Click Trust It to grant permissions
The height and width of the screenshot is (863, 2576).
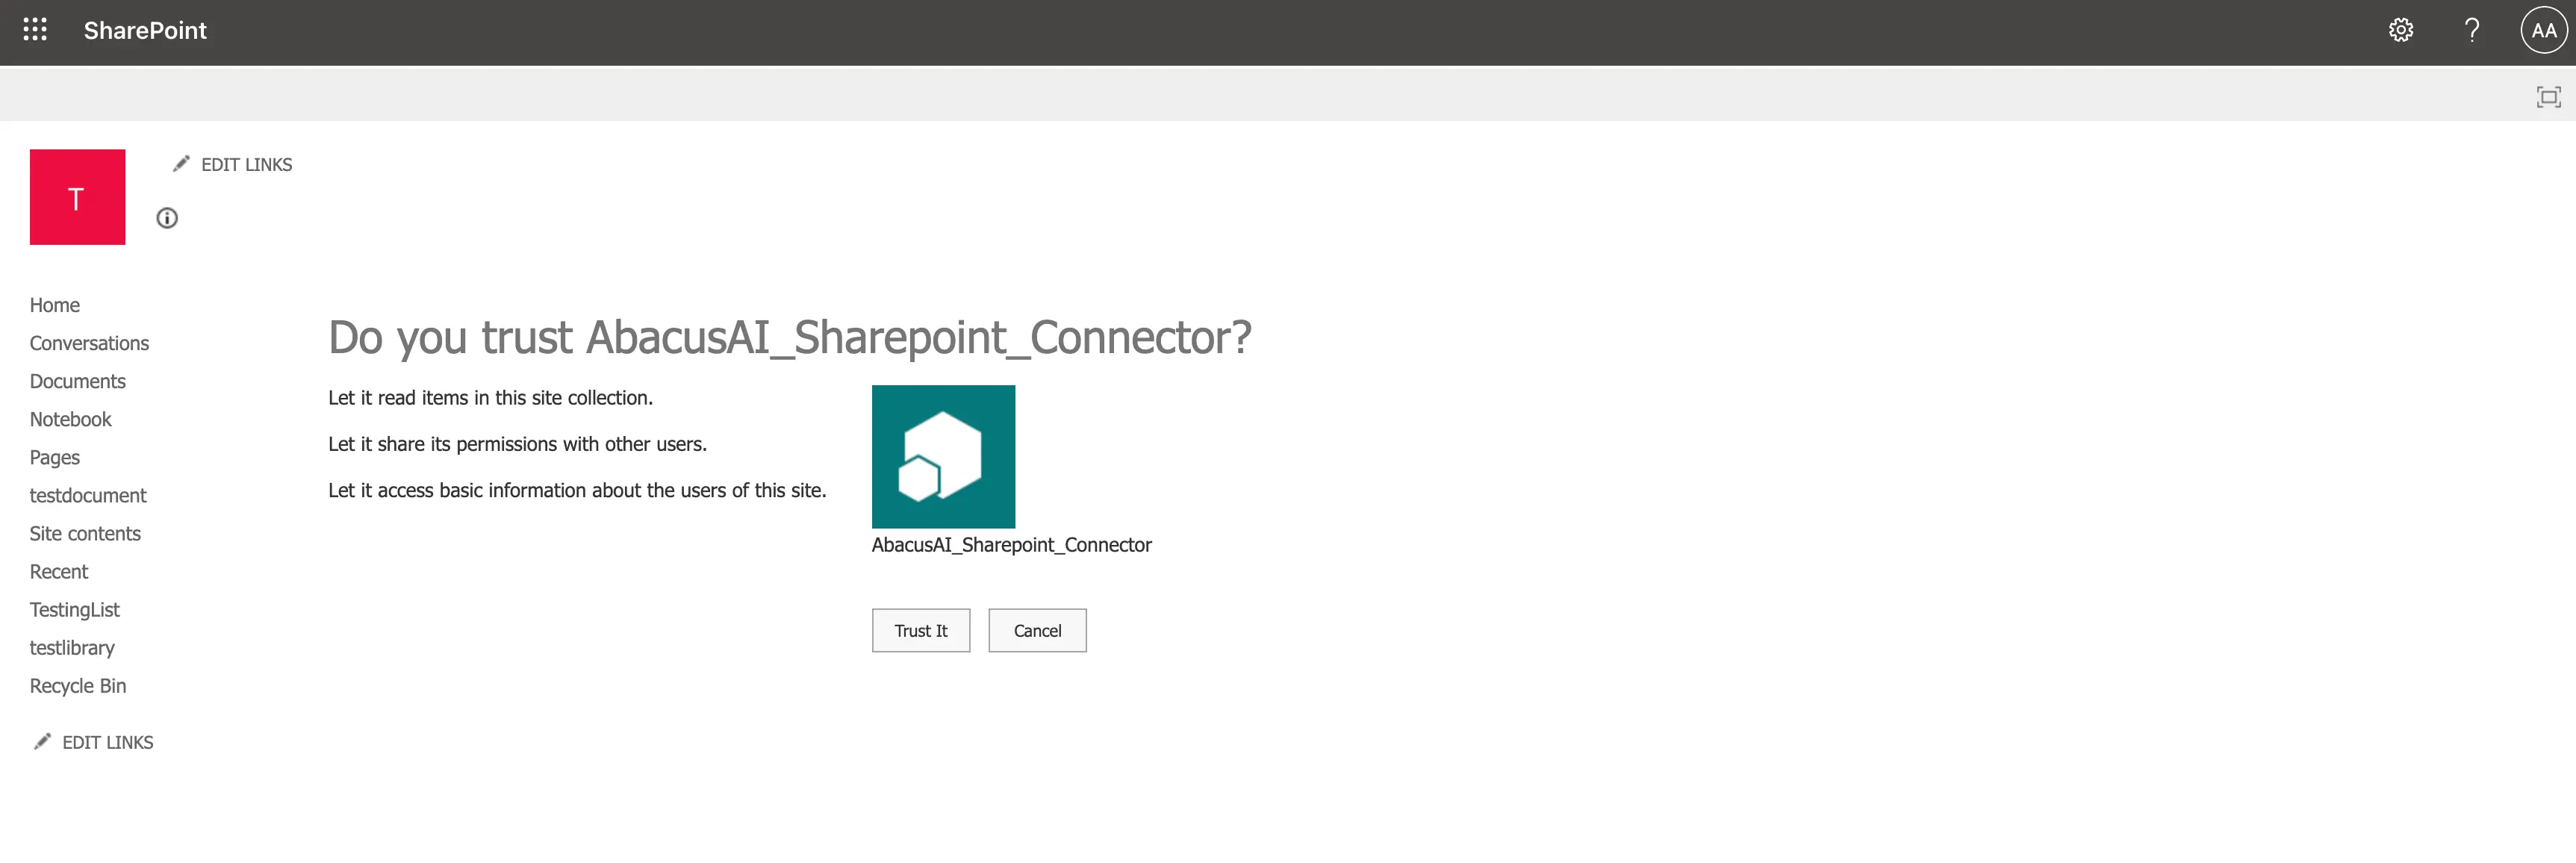[x=921, y=630]
